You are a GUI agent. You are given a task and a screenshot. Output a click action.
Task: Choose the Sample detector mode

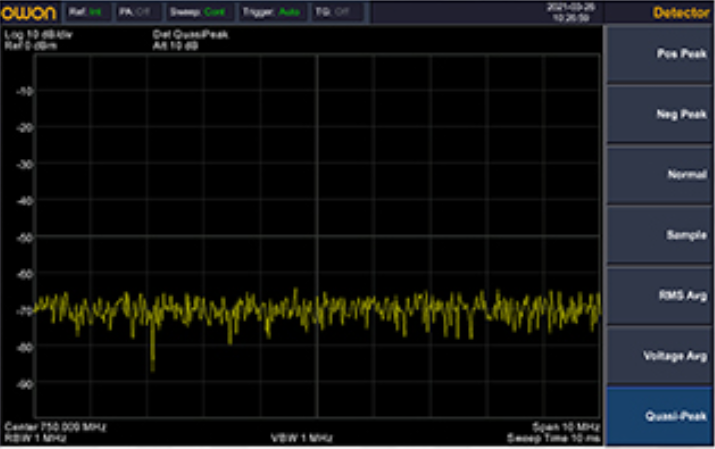click(659, 235)
